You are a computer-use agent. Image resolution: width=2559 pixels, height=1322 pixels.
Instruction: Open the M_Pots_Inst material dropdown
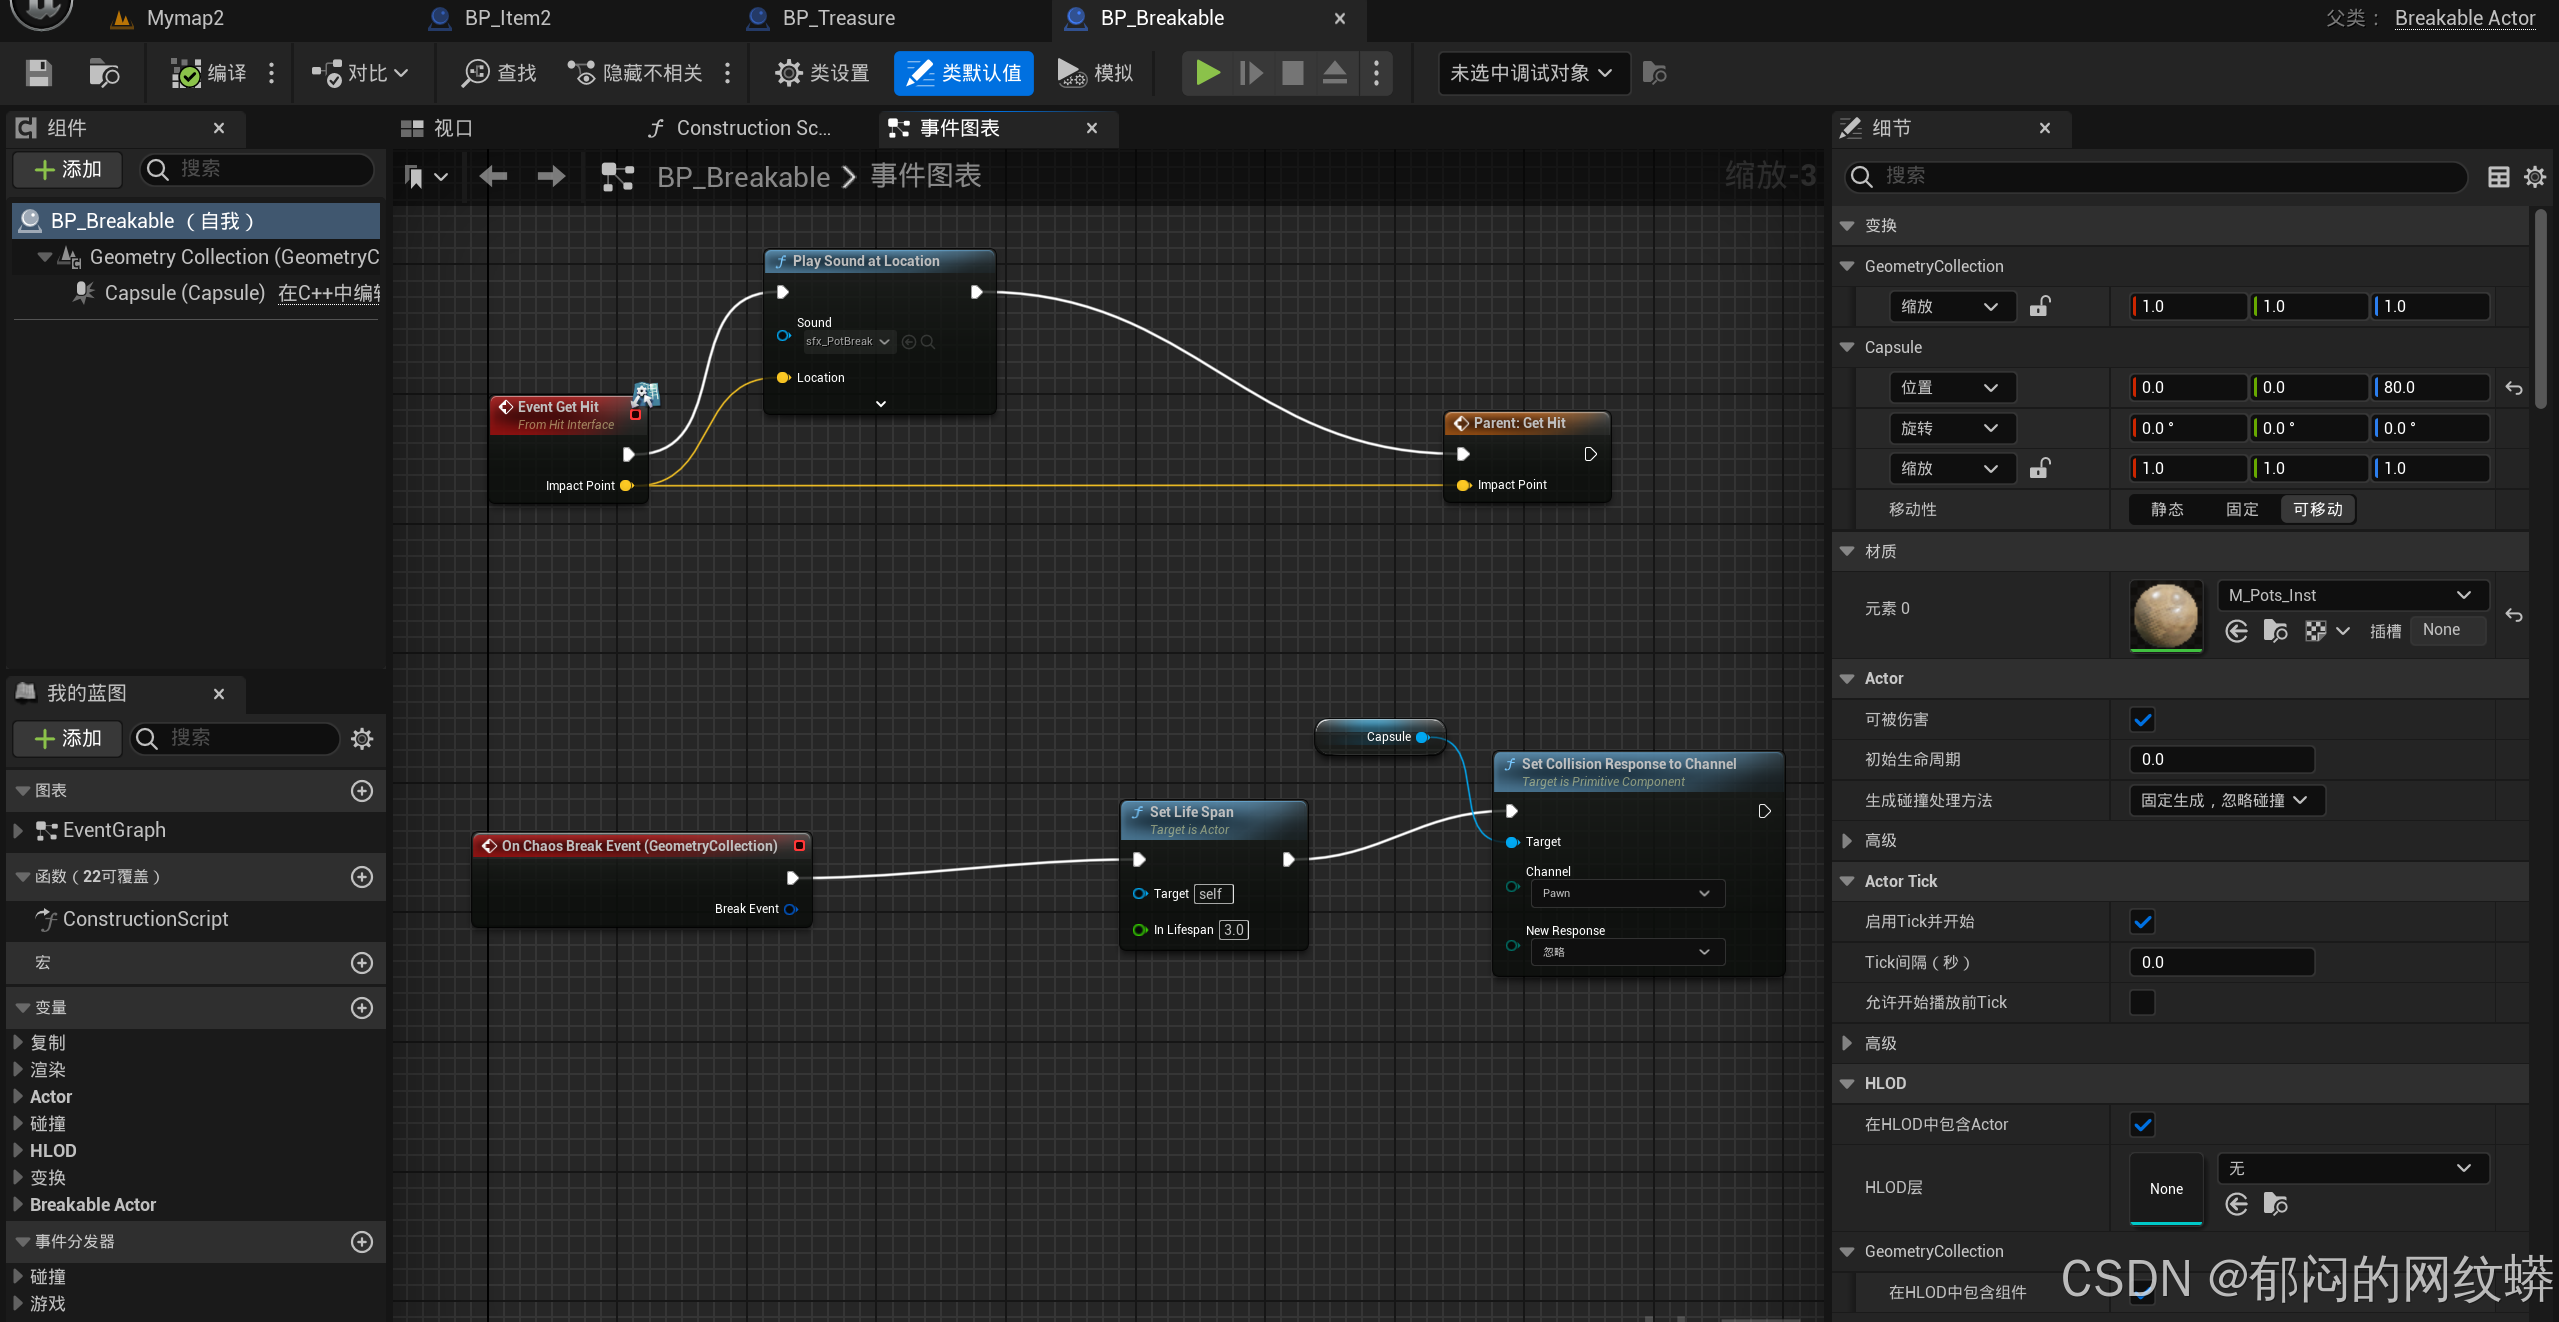(2352, 595)
